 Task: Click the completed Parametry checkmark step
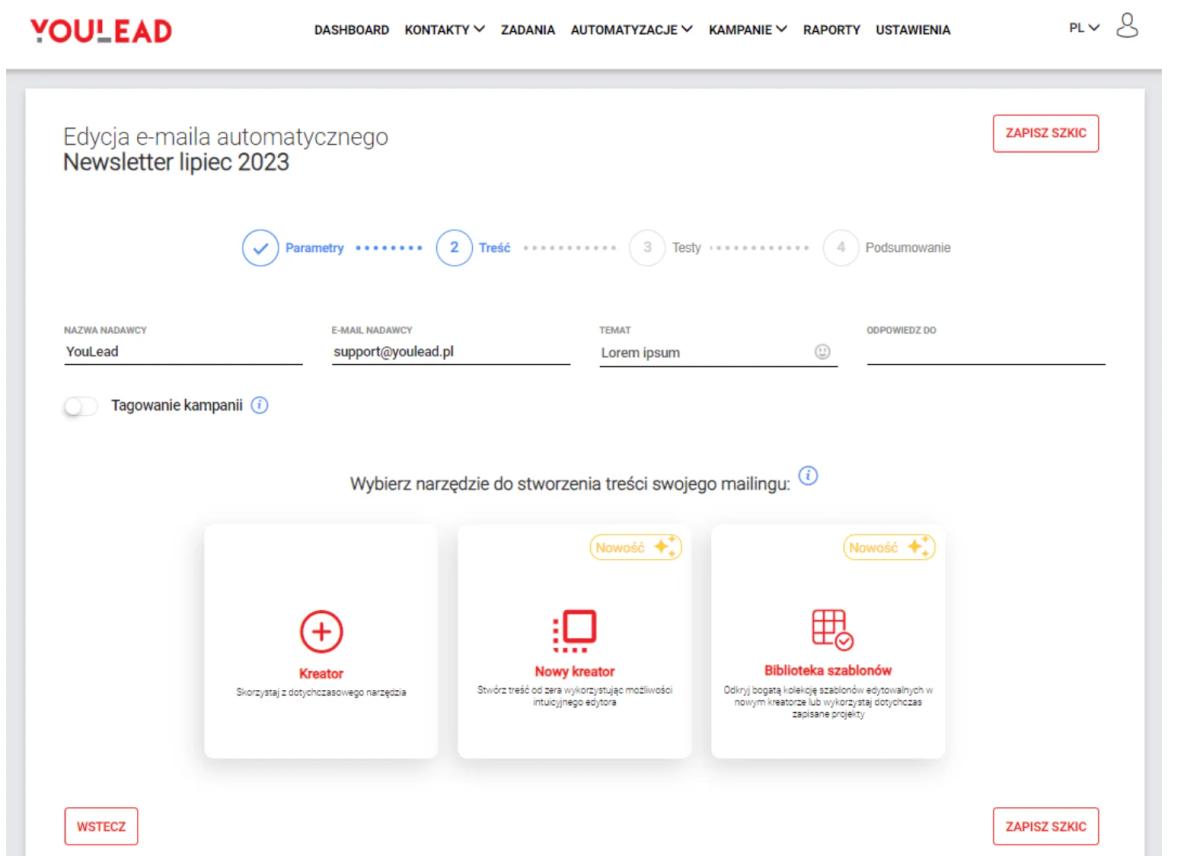click(x=261, y=247)
